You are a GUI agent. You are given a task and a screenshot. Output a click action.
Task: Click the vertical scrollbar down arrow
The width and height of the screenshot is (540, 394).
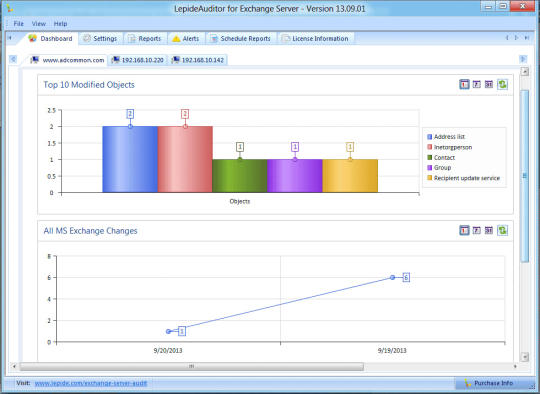(x=525, y=357)
